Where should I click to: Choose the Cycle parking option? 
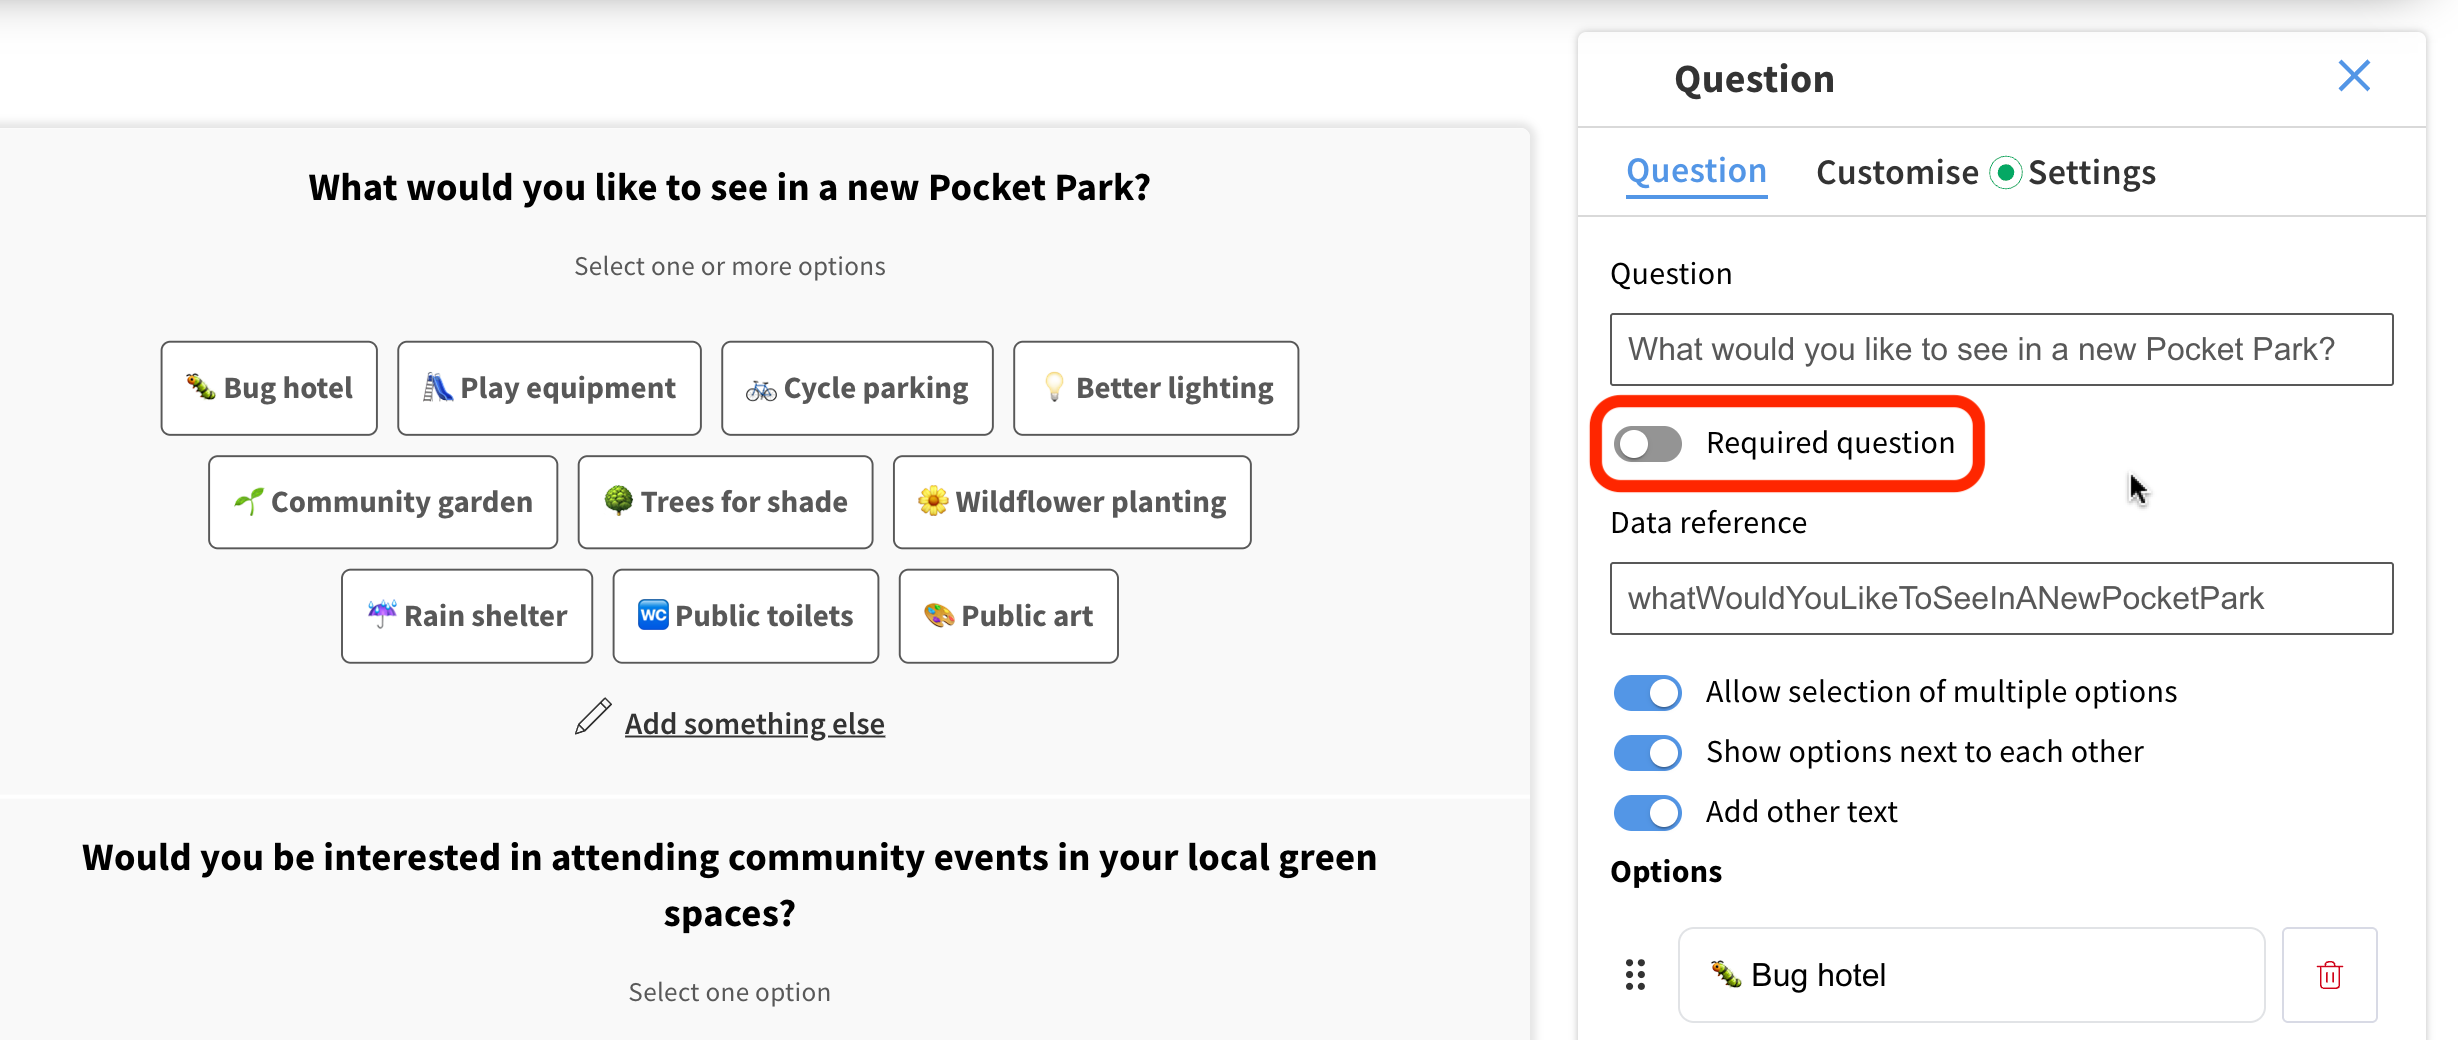click(x=857, y=388)
